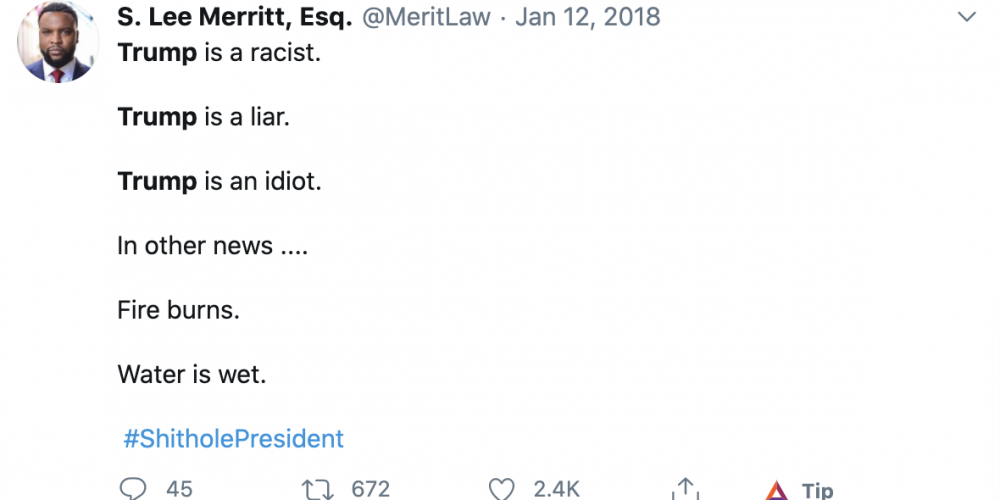Click the bold Trump in "is a racist"
The image size is (1000, 500).
pyautogui.click(x=157, y=52)
